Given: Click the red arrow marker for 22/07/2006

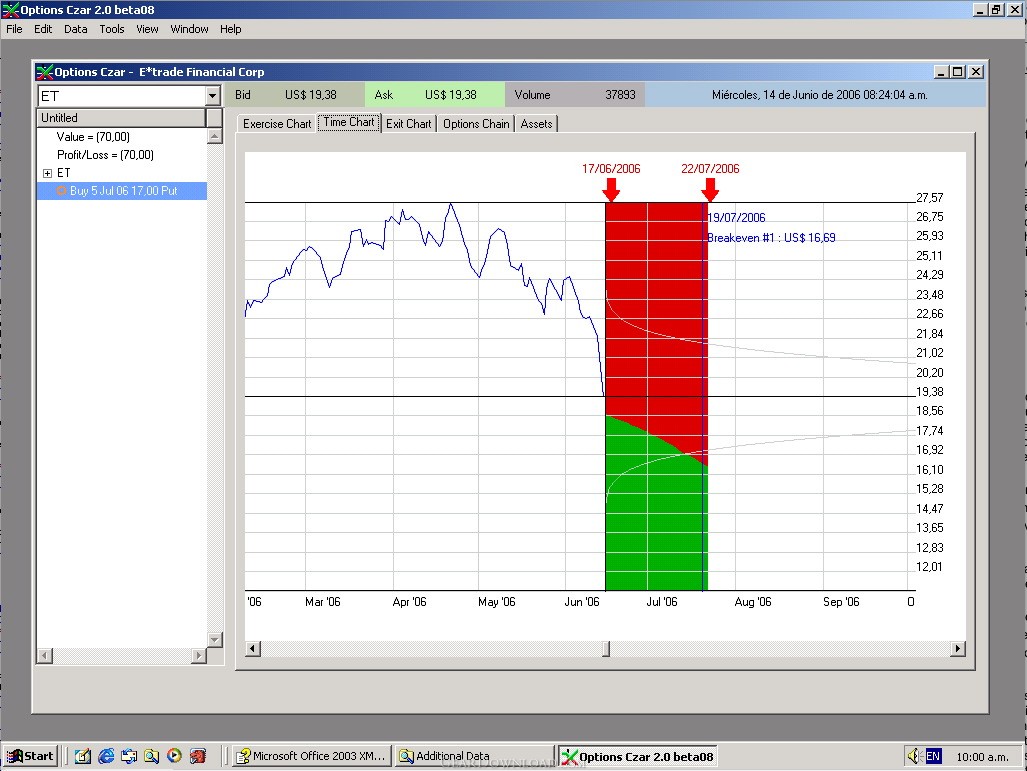Looking at the screenshot, I should pyautogui.click(x=710, y=189).
